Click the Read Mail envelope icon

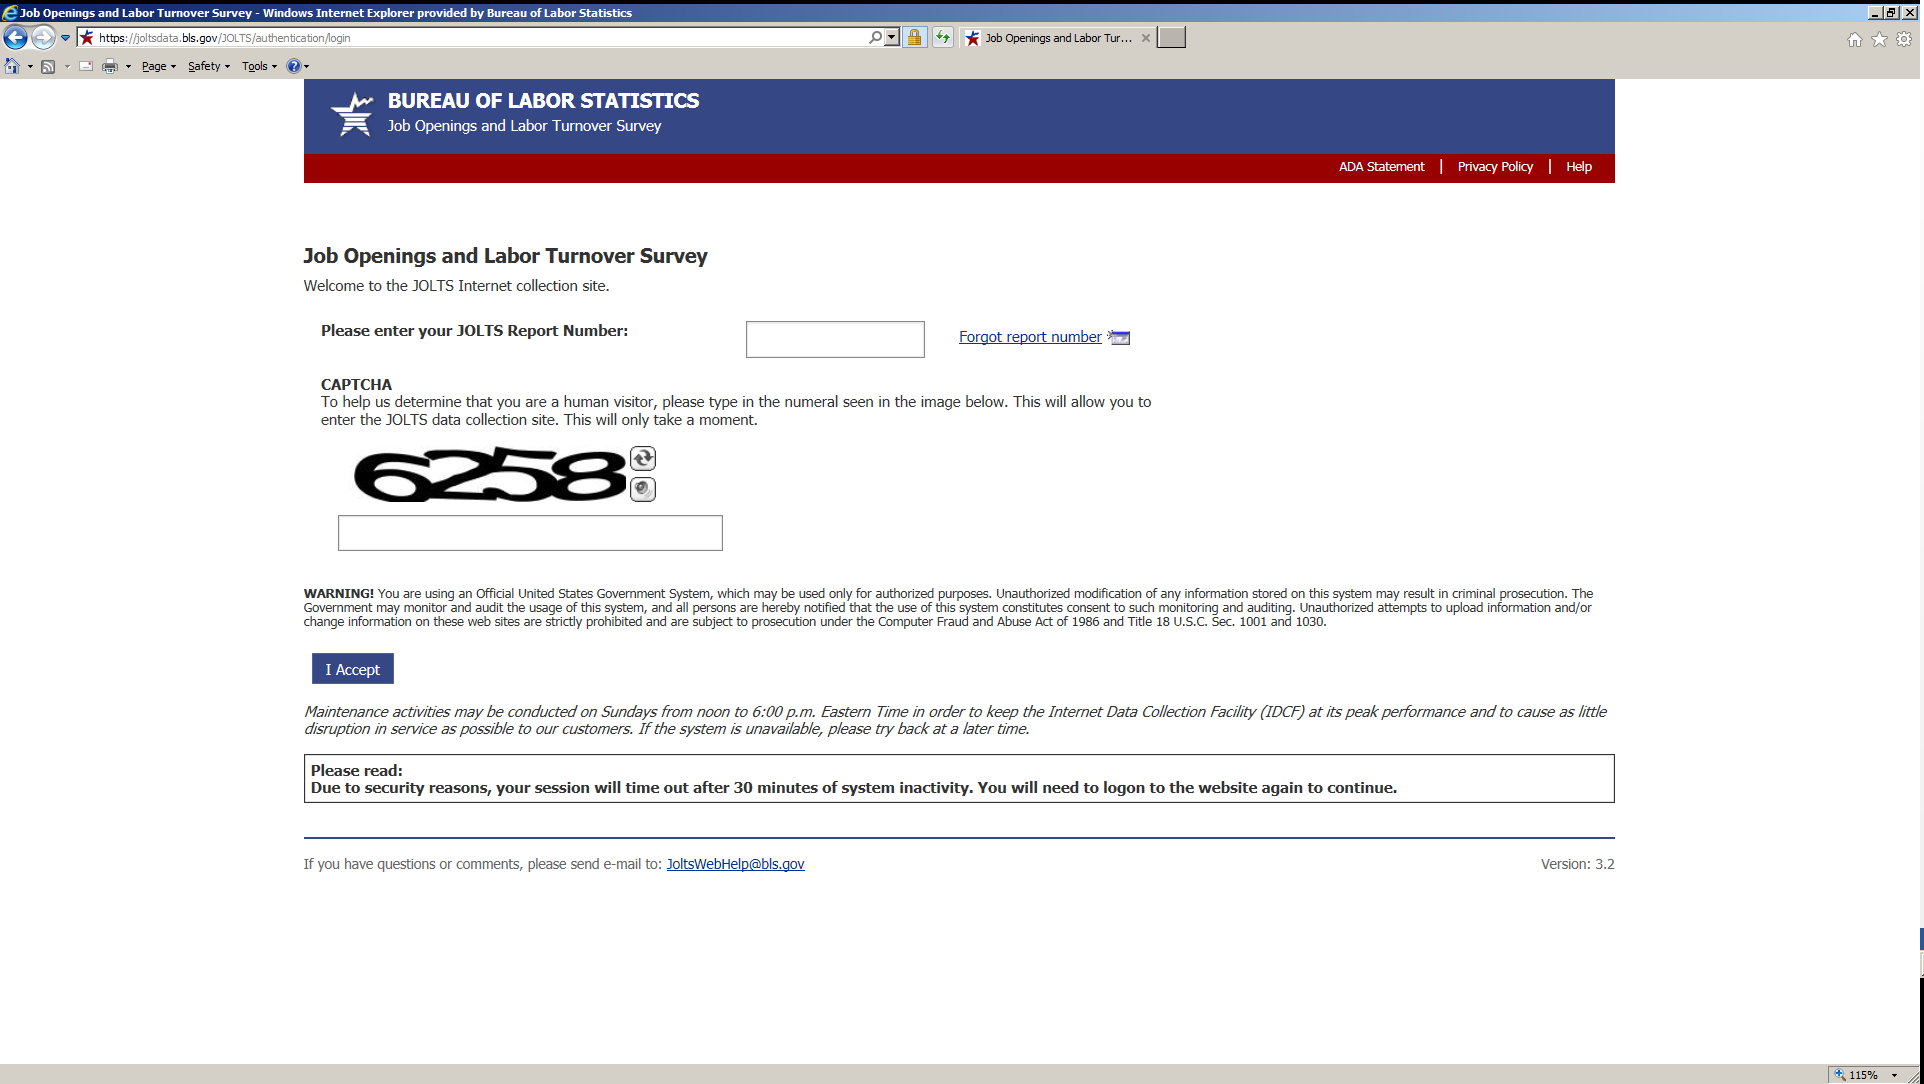point(86,66)
